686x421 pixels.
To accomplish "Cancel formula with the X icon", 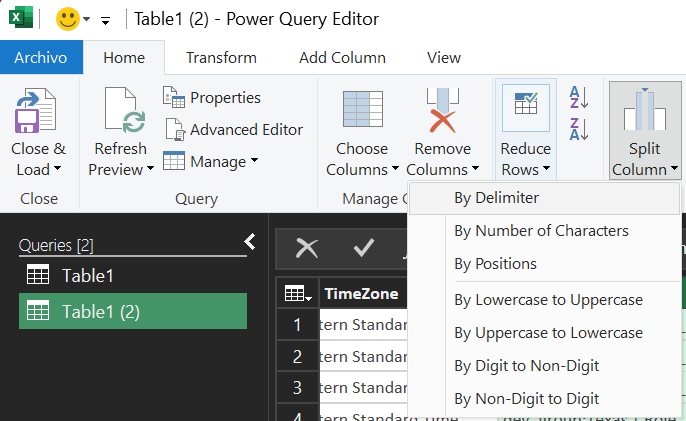I will [306, 248].
